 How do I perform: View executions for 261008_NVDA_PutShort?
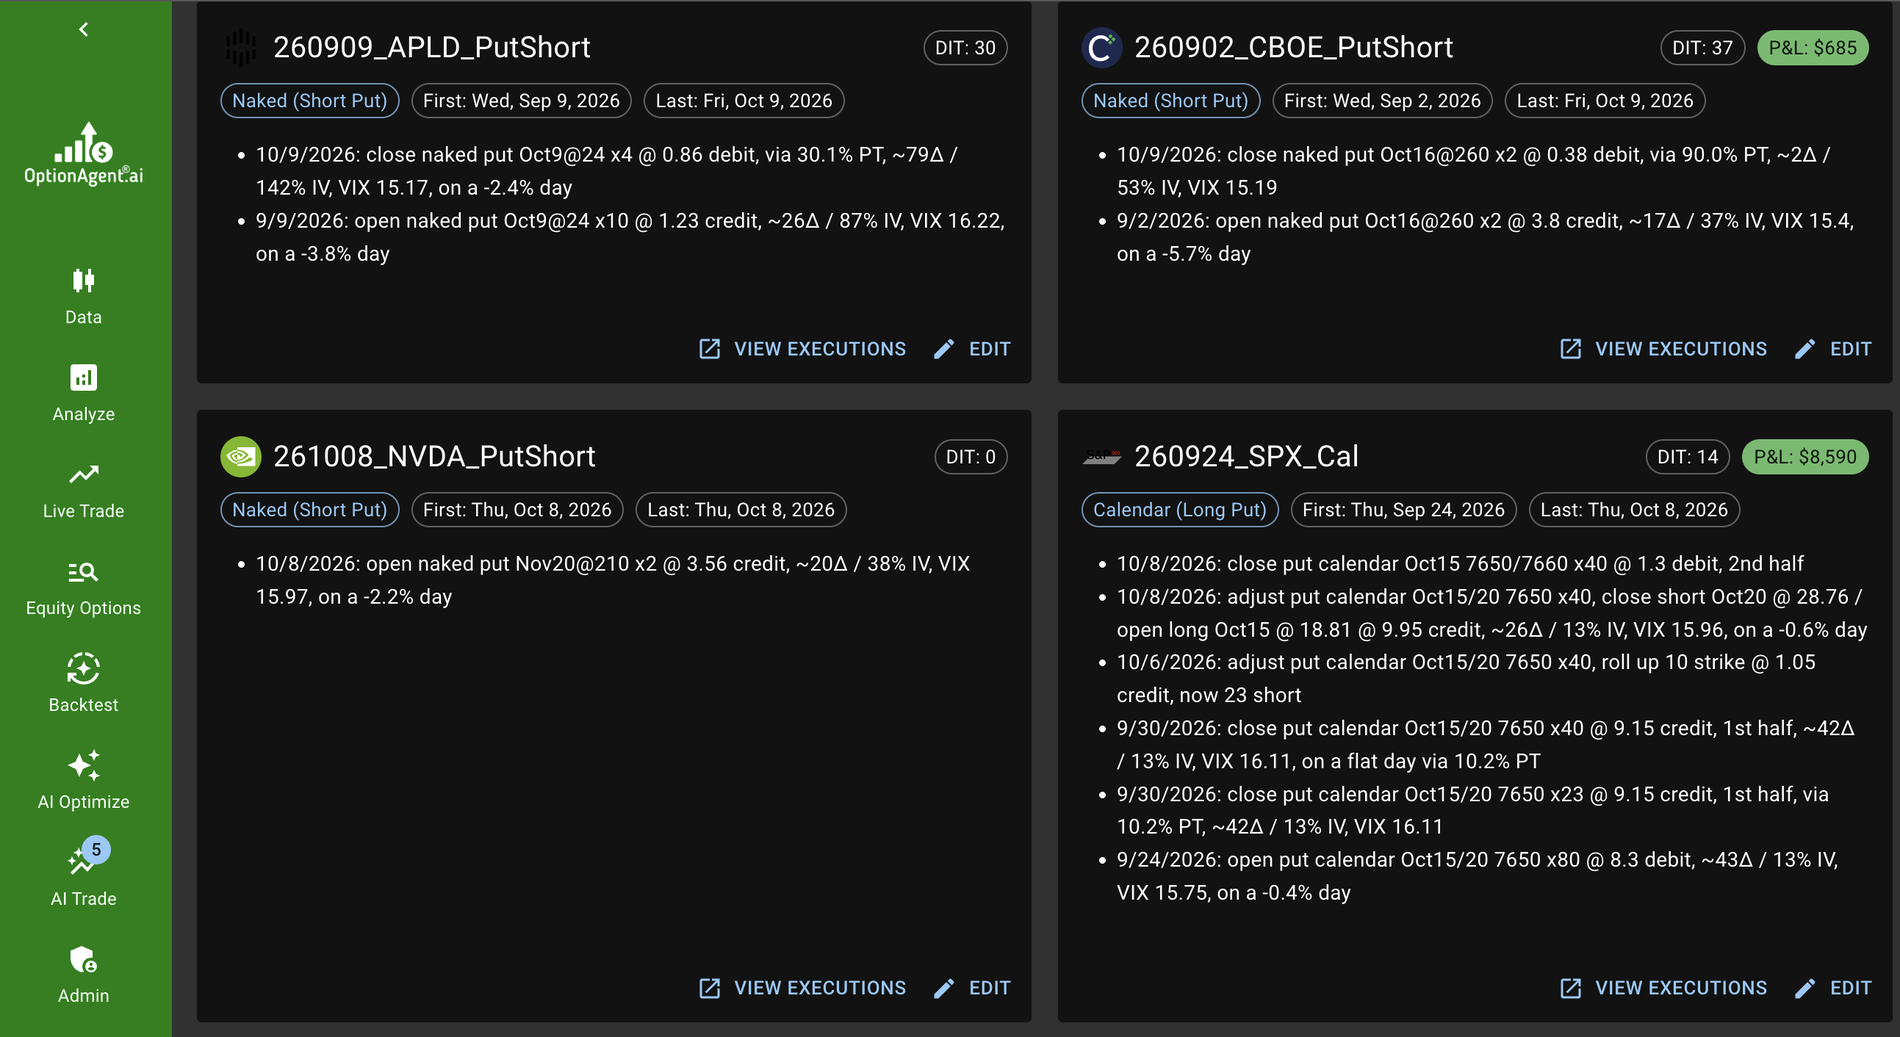coord(802,988)
